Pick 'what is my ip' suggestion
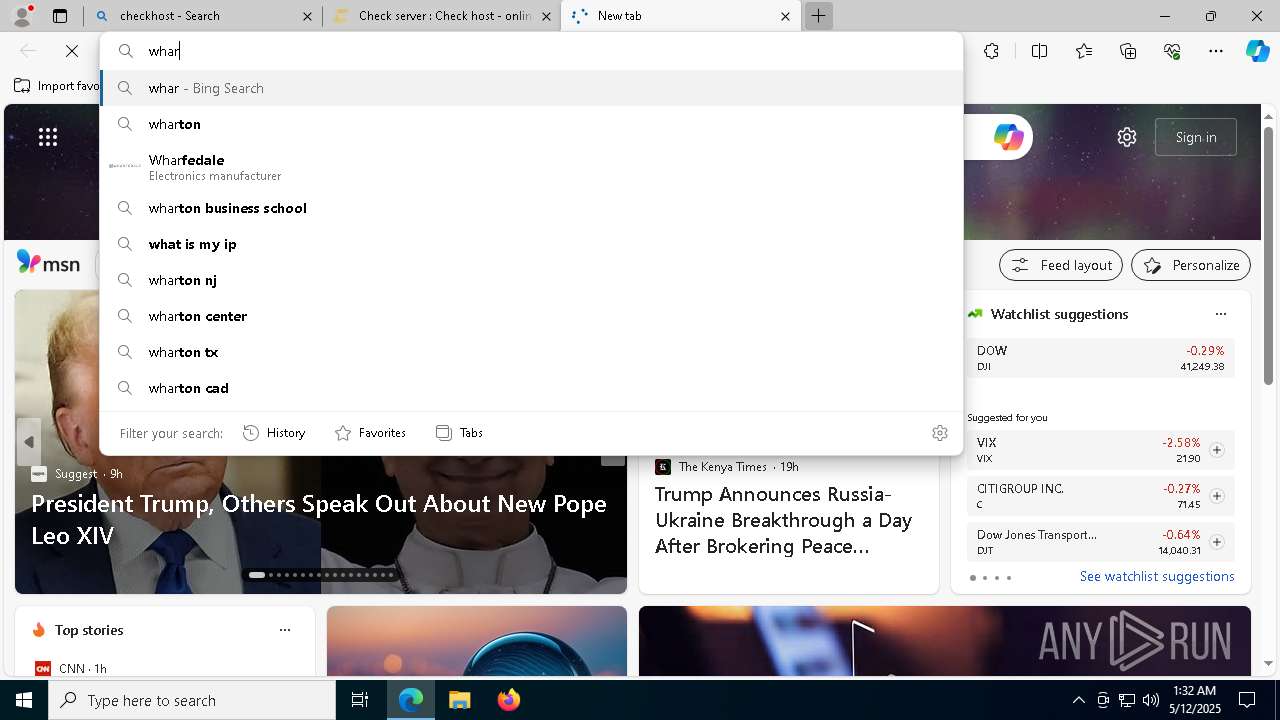This screenshot has width=1280, height=720. click(x=531, y=244)
